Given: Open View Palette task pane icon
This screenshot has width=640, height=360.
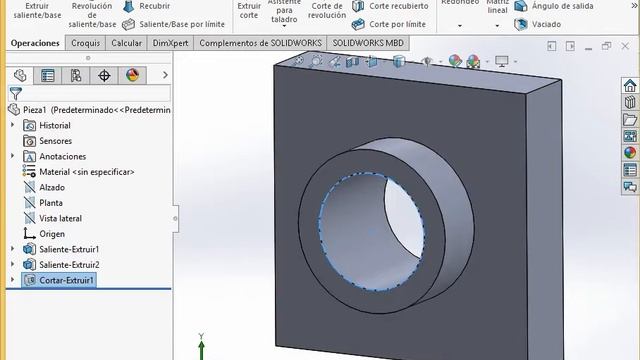Looking at the screenshot, I should tap(630, 136).
